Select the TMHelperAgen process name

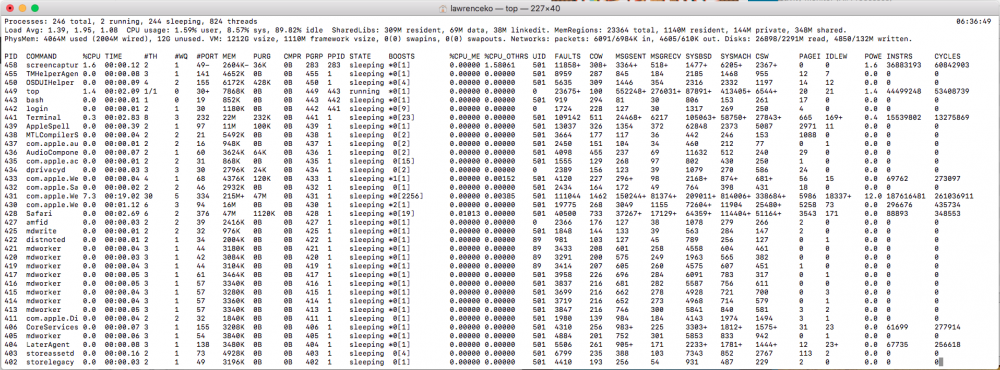click(x=52, y=73)
